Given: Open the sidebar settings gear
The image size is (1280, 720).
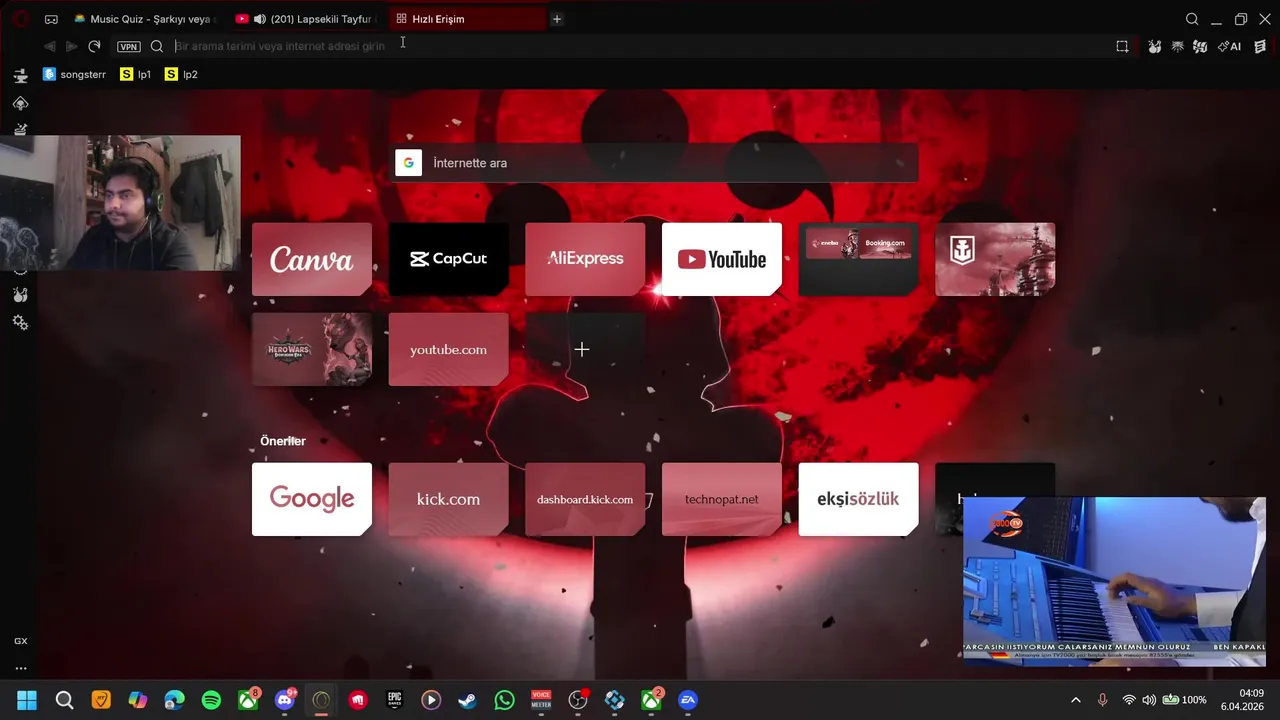Looking at the screenshot, I should pos(20,323).
